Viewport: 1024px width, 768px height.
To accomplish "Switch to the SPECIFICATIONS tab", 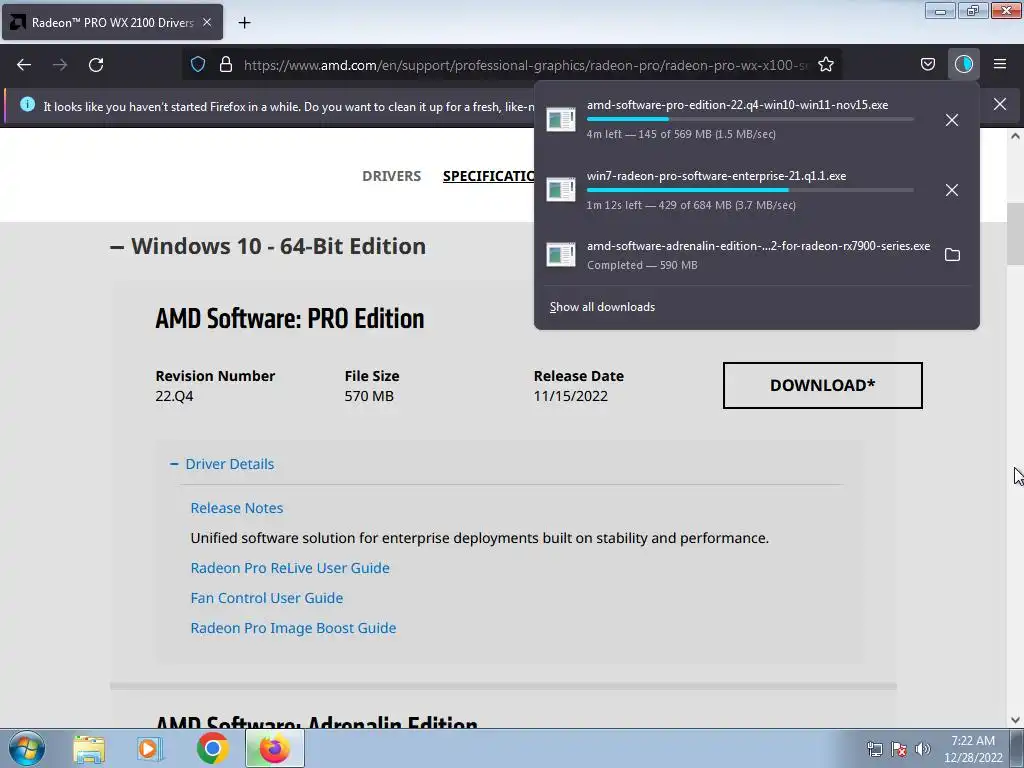I will [488, 176].
